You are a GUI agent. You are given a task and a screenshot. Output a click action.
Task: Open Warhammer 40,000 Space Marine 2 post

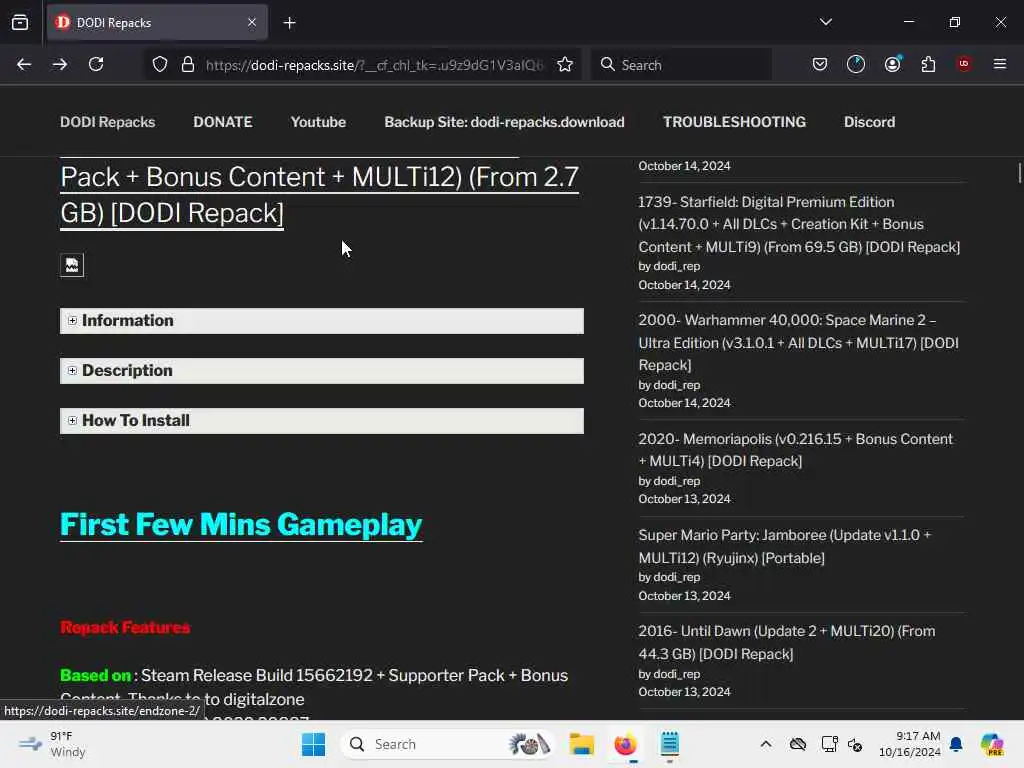coord(798,342)
